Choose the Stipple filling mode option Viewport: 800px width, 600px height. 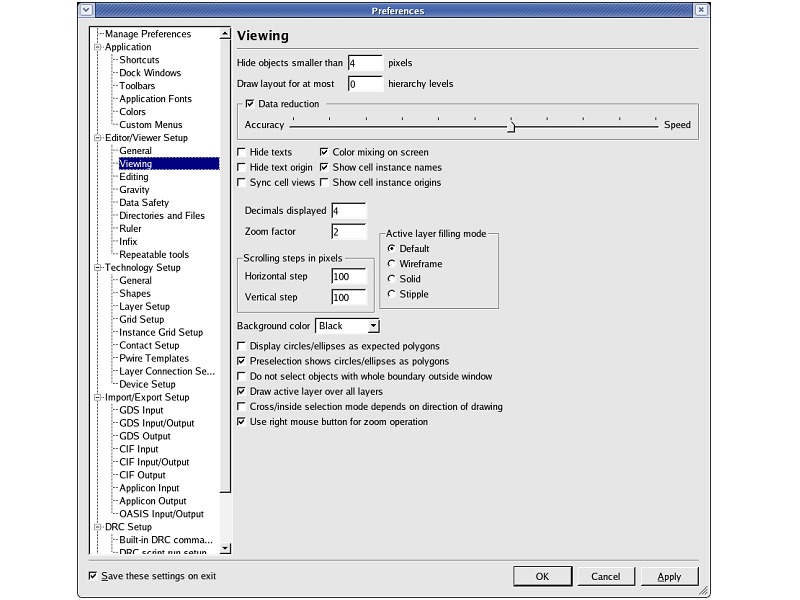point(391,294)
